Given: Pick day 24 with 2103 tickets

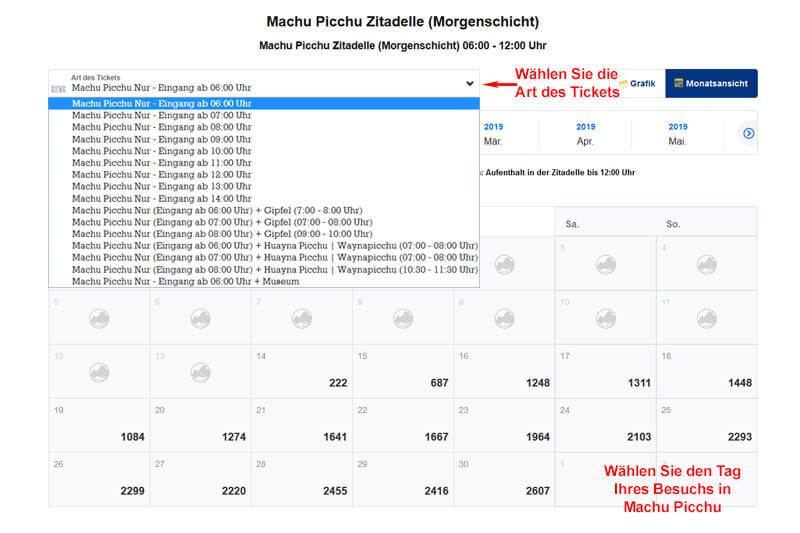Looking at the screenshot, I should (606, 425).
